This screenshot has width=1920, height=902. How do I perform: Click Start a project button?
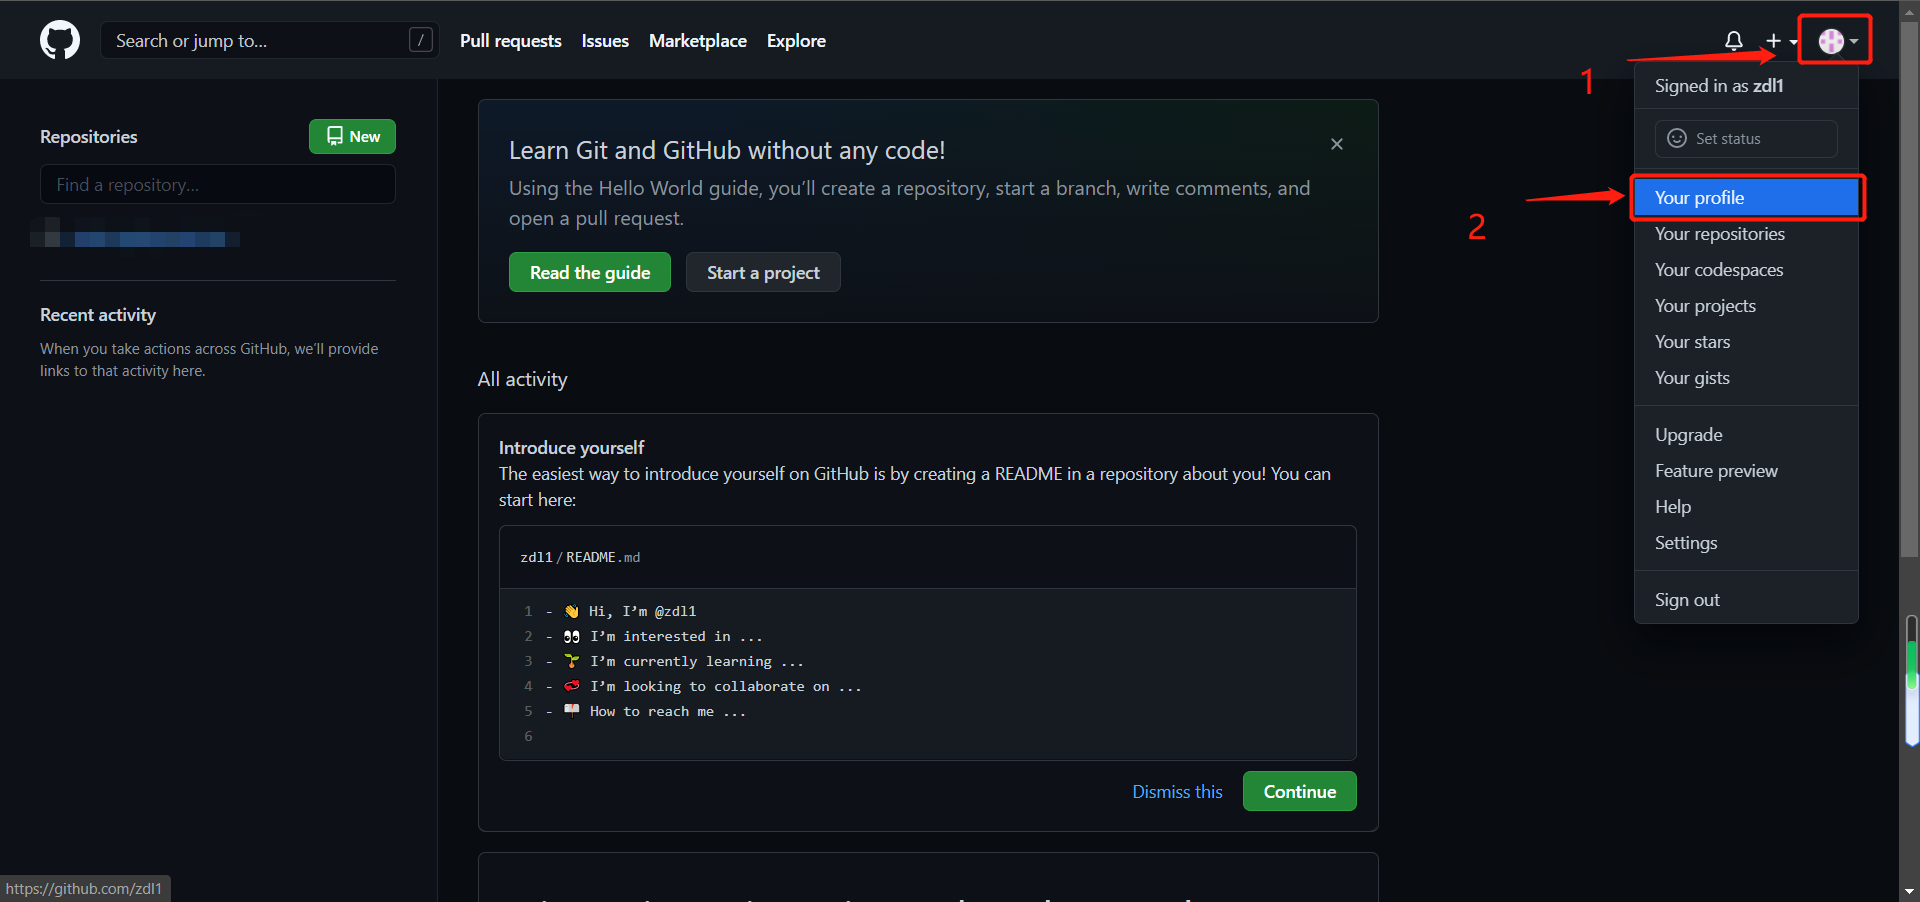[x=763, y=272]
